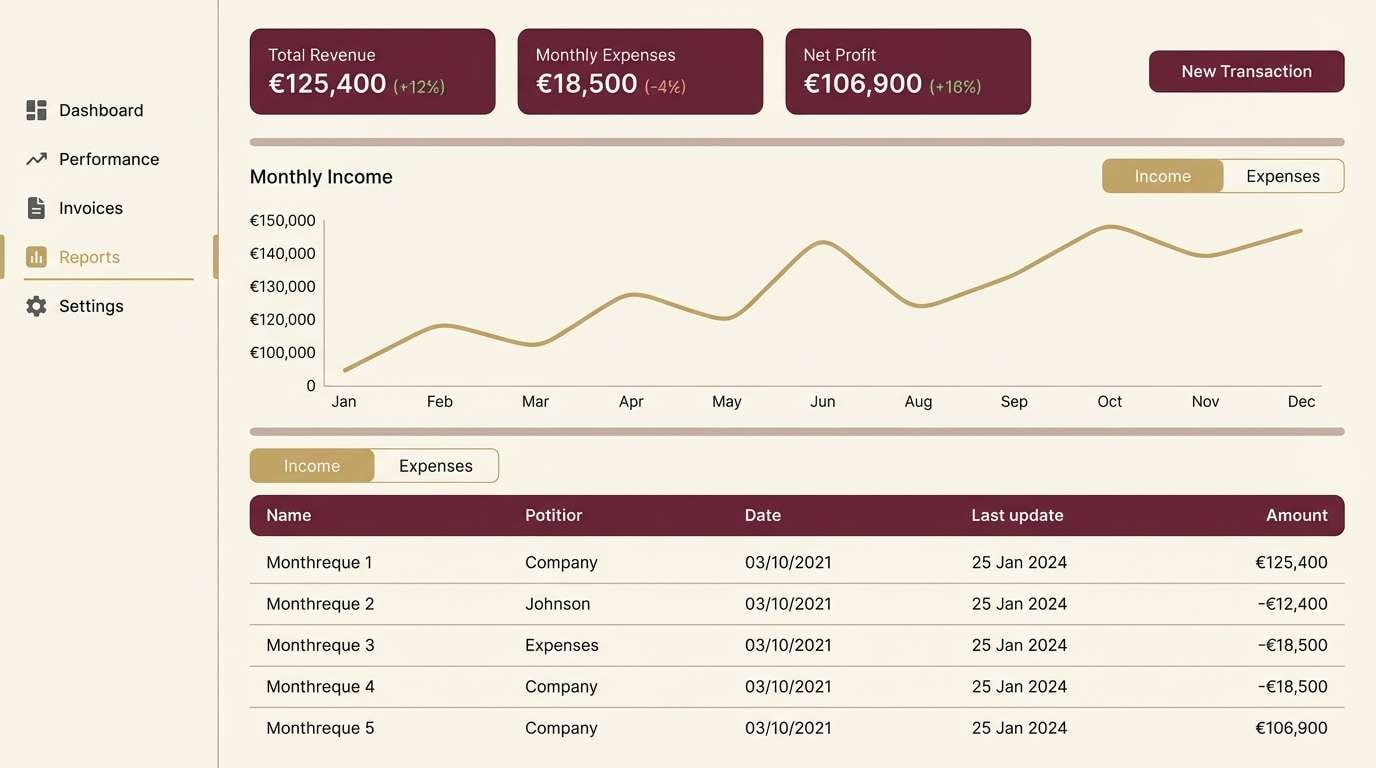
Task: Sort by the Amount column header
Action: click(x=1296, y=514)
